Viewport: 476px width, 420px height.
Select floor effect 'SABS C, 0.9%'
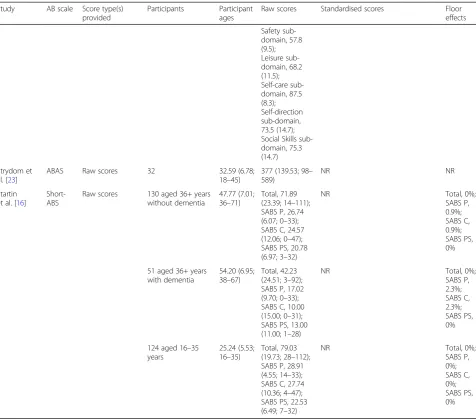click(x=458, y=225)
